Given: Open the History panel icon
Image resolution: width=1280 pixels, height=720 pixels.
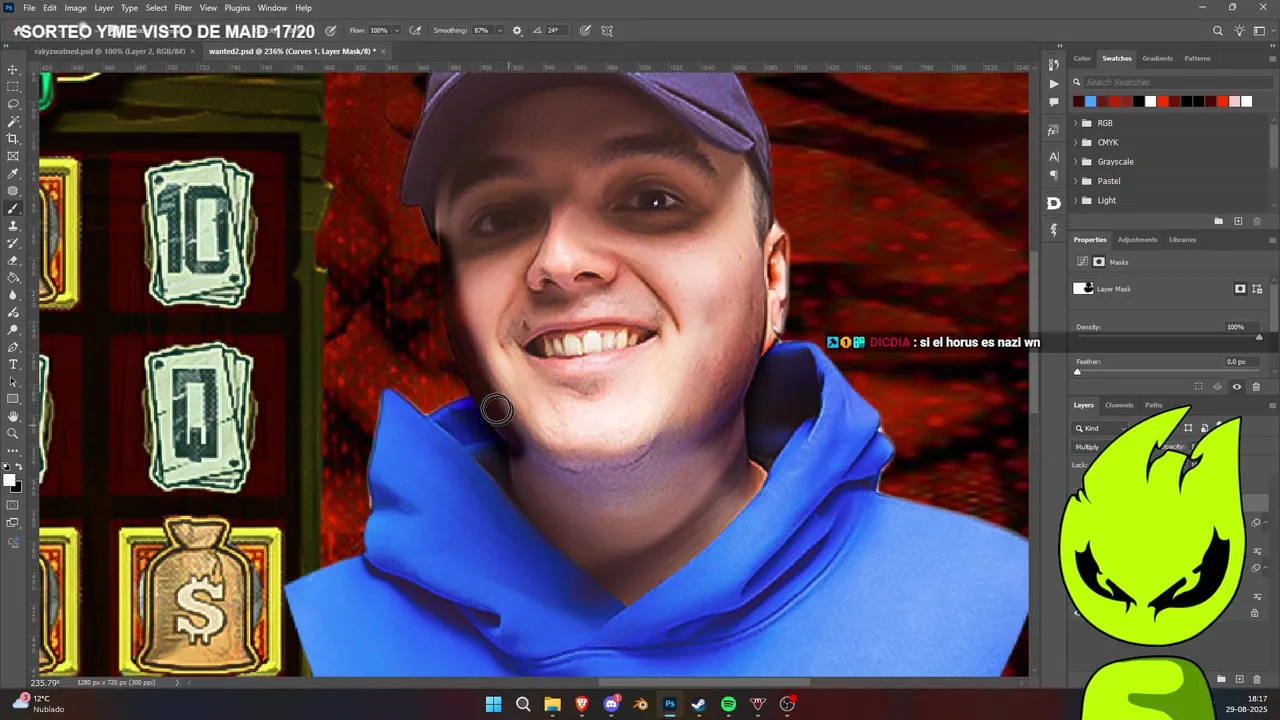Looking at the screenshot, I should [x=1053, y=65].
